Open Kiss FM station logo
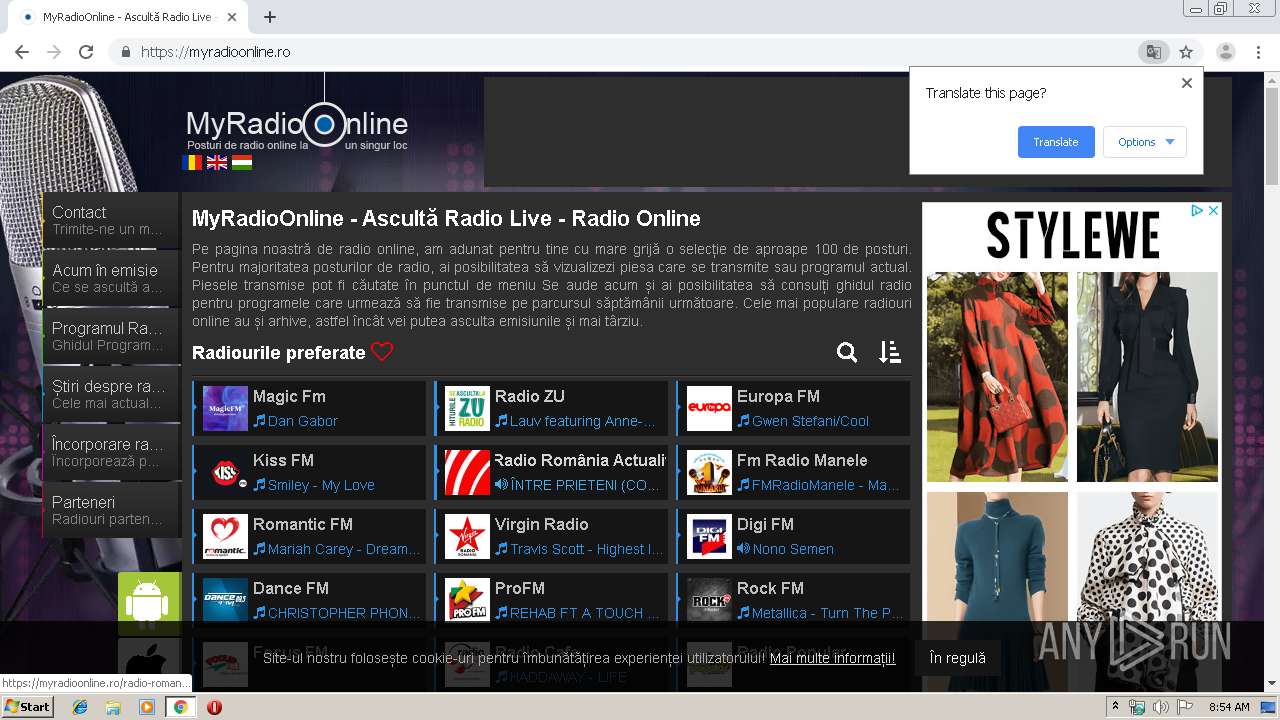Viewport: 1280px width, 720px height. pyautogui.click(x=225, y=472)
